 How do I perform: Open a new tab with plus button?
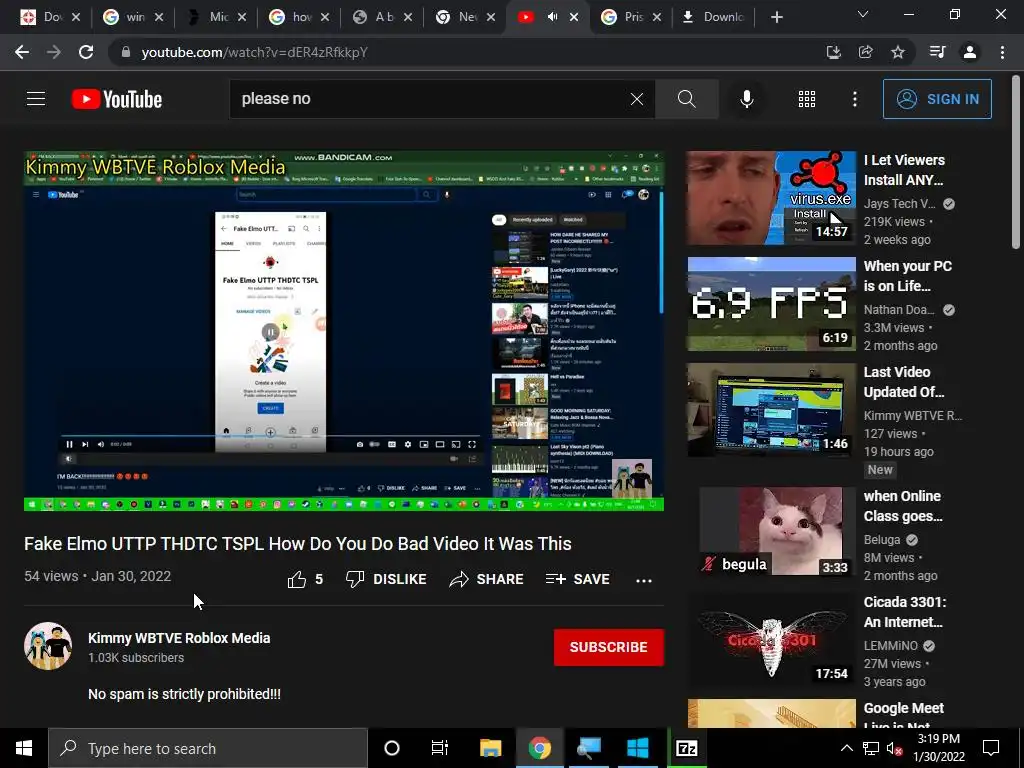click(776, 17)
